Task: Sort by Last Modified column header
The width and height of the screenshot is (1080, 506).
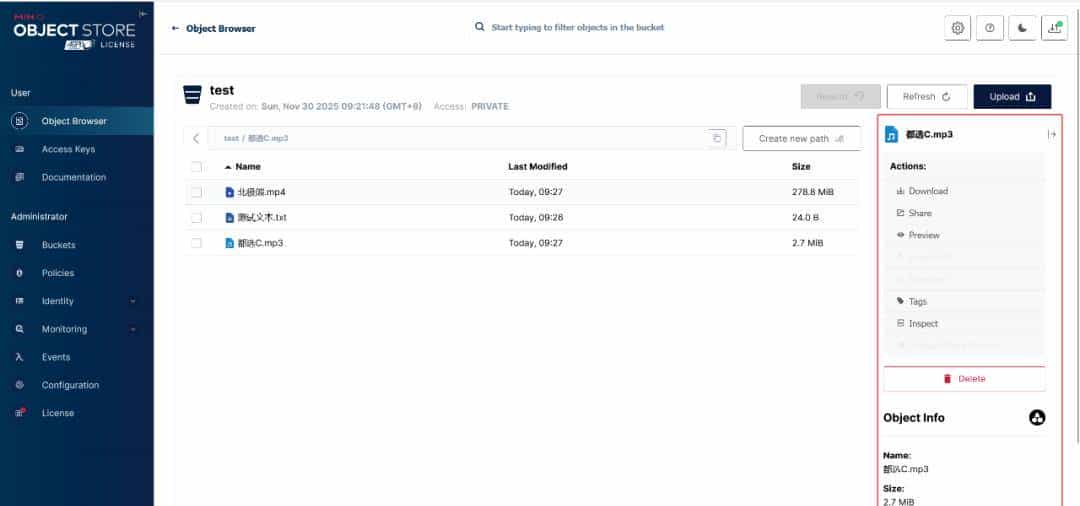Action: point(538,167)
